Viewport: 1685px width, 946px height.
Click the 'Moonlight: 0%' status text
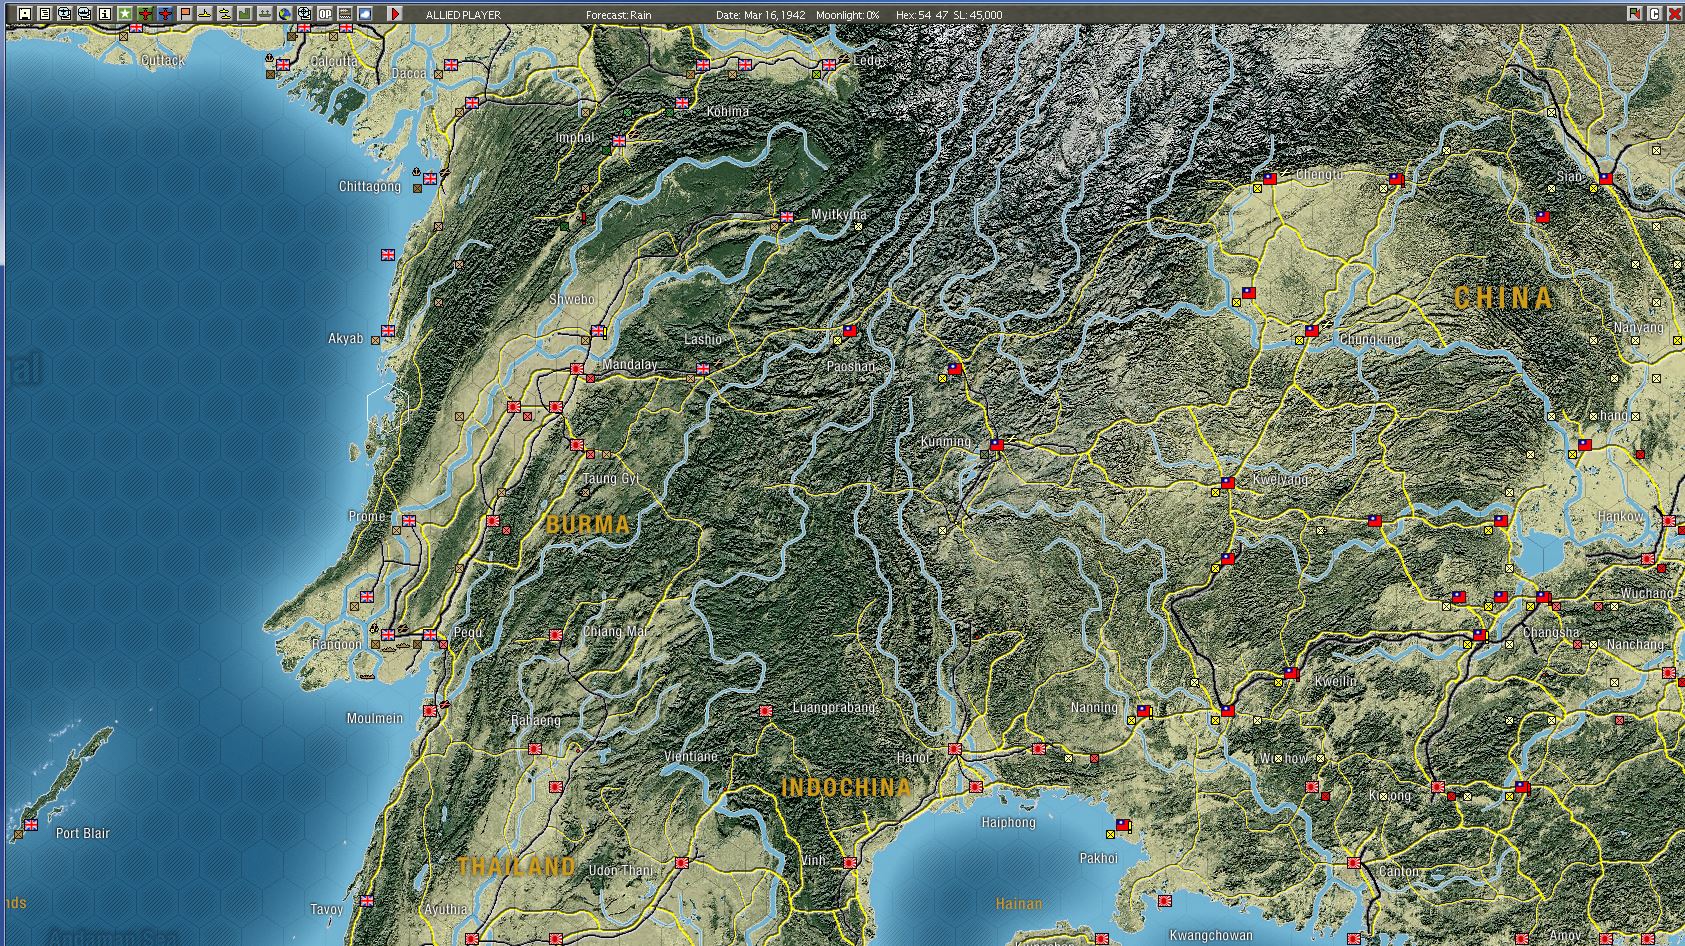coord(848,15)
